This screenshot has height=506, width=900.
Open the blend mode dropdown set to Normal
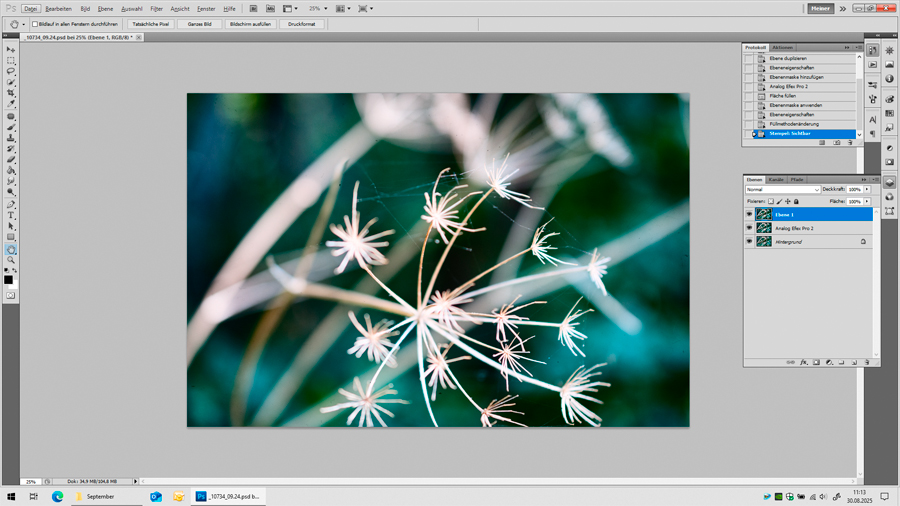783,189
